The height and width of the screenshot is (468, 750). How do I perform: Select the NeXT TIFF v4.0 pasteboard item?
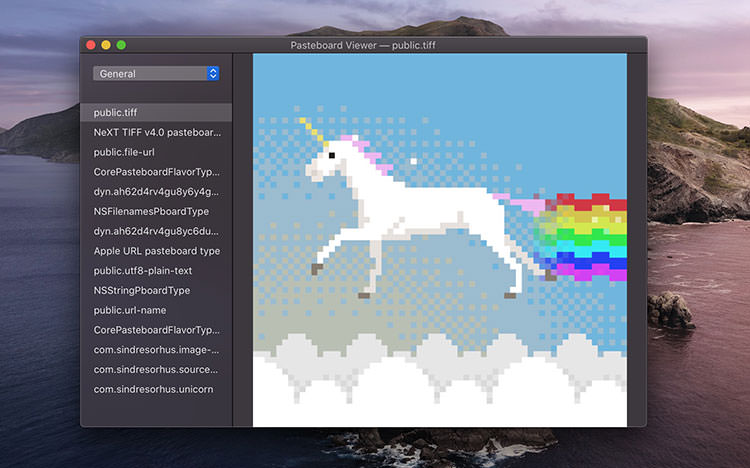[x=156, y=132]
